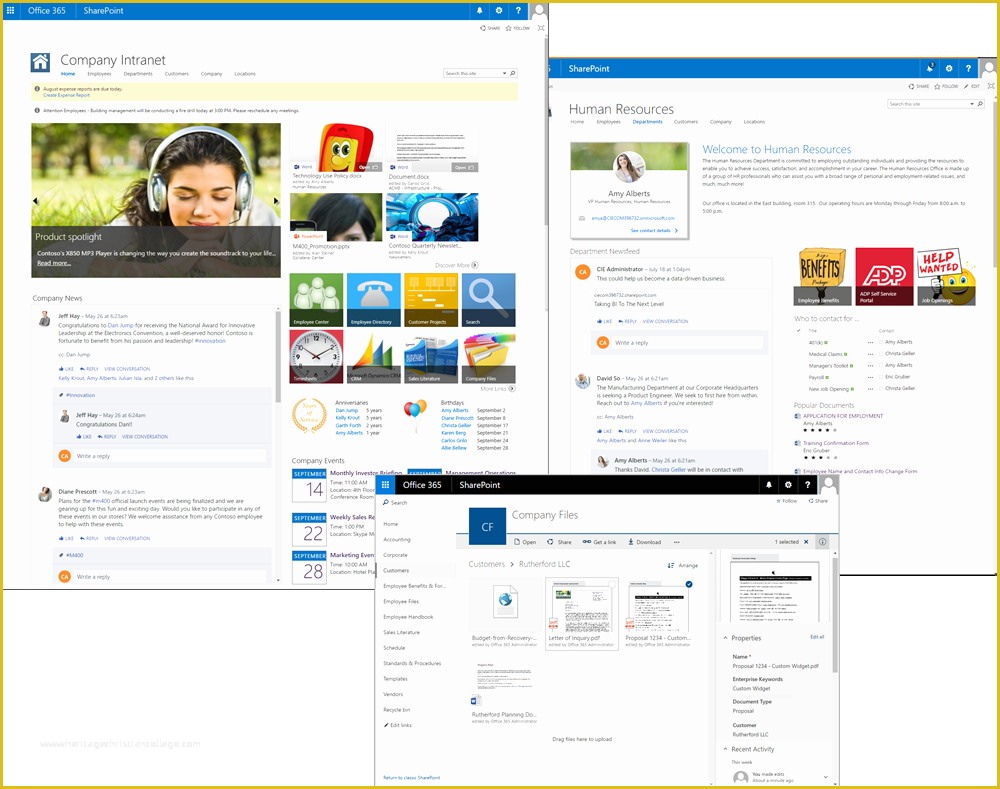
Task: Open help icon in Company Files window
Action: 807,485
